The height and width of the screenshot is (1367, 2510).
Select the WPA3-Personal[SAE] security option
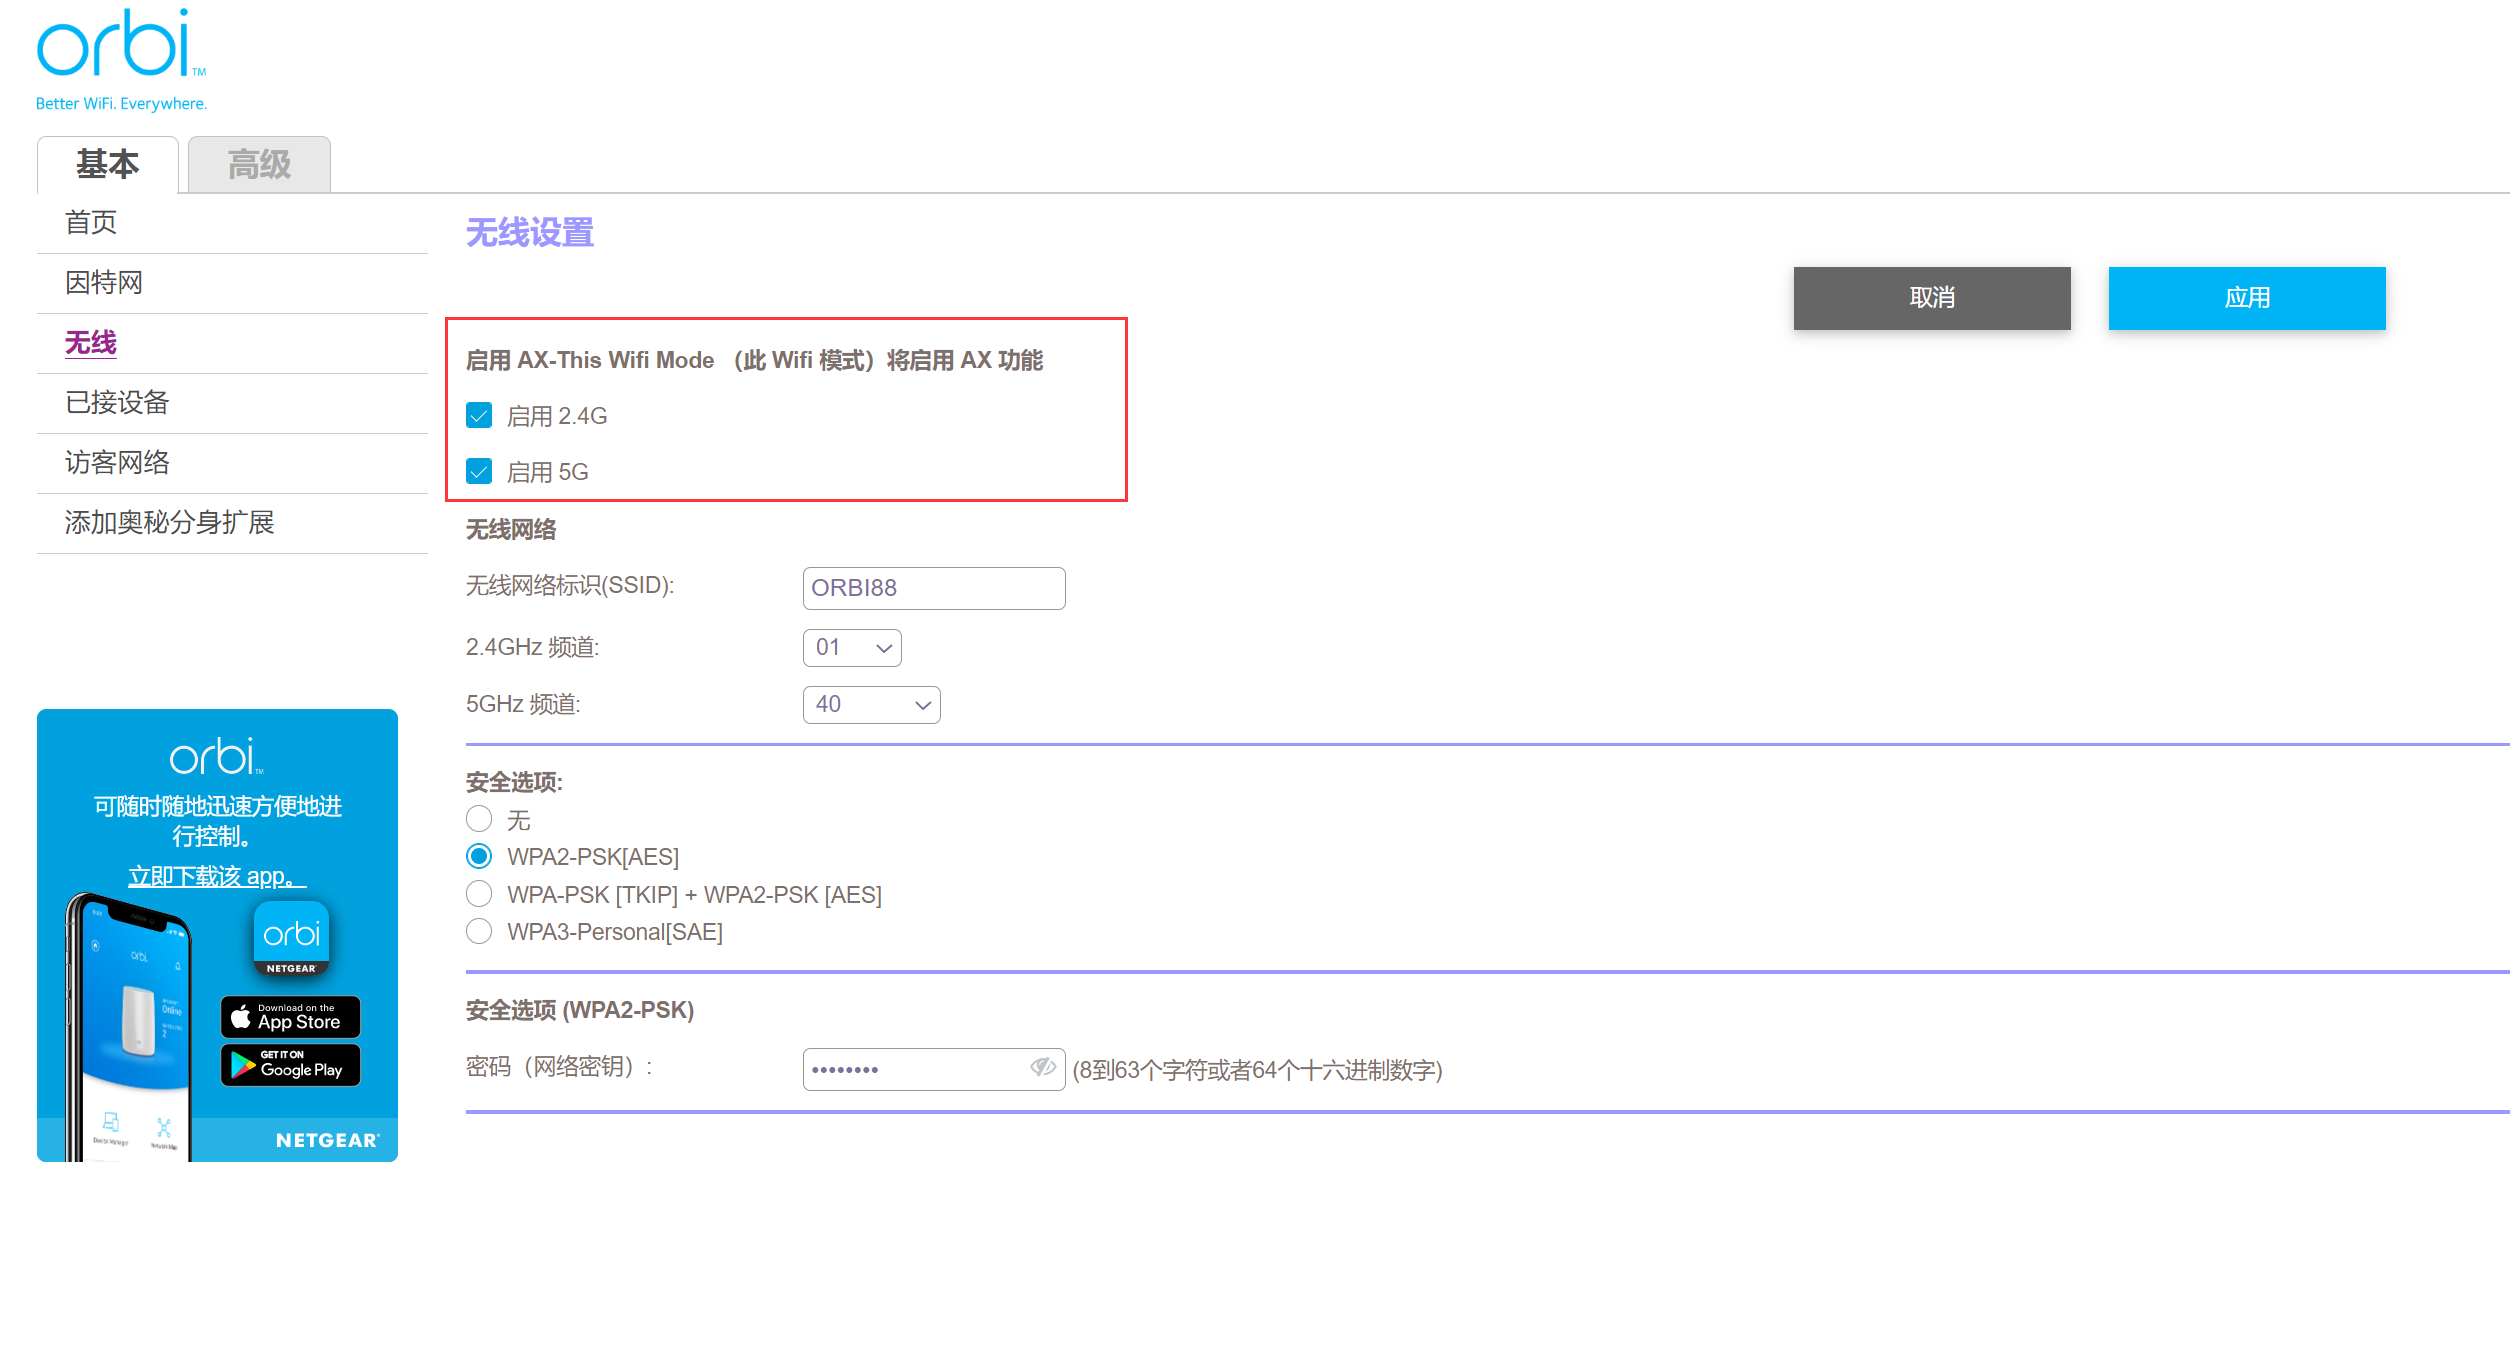click(479, 931)
